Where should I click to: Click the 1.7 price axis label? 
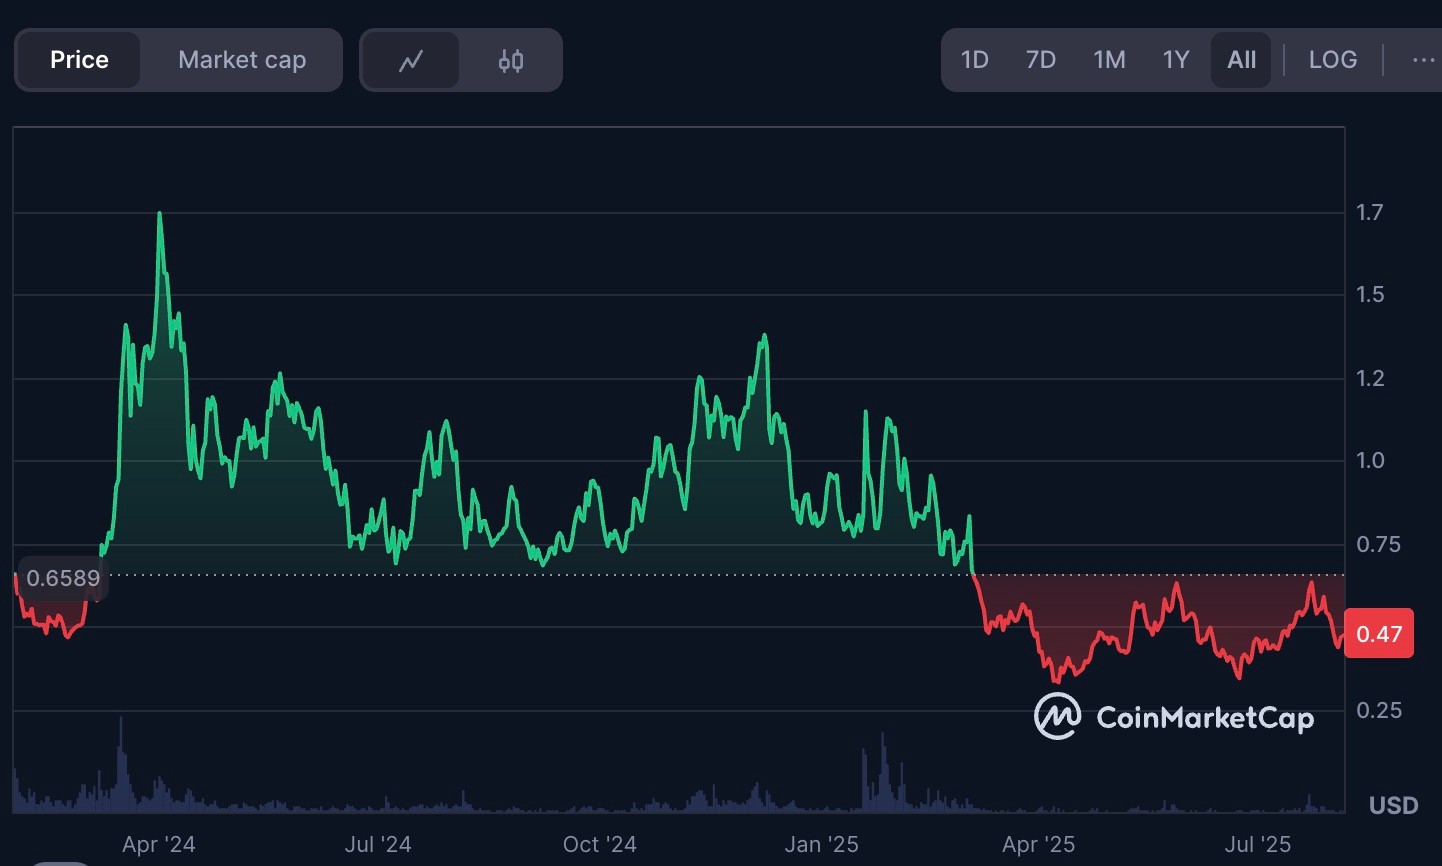click(1370, 212)
